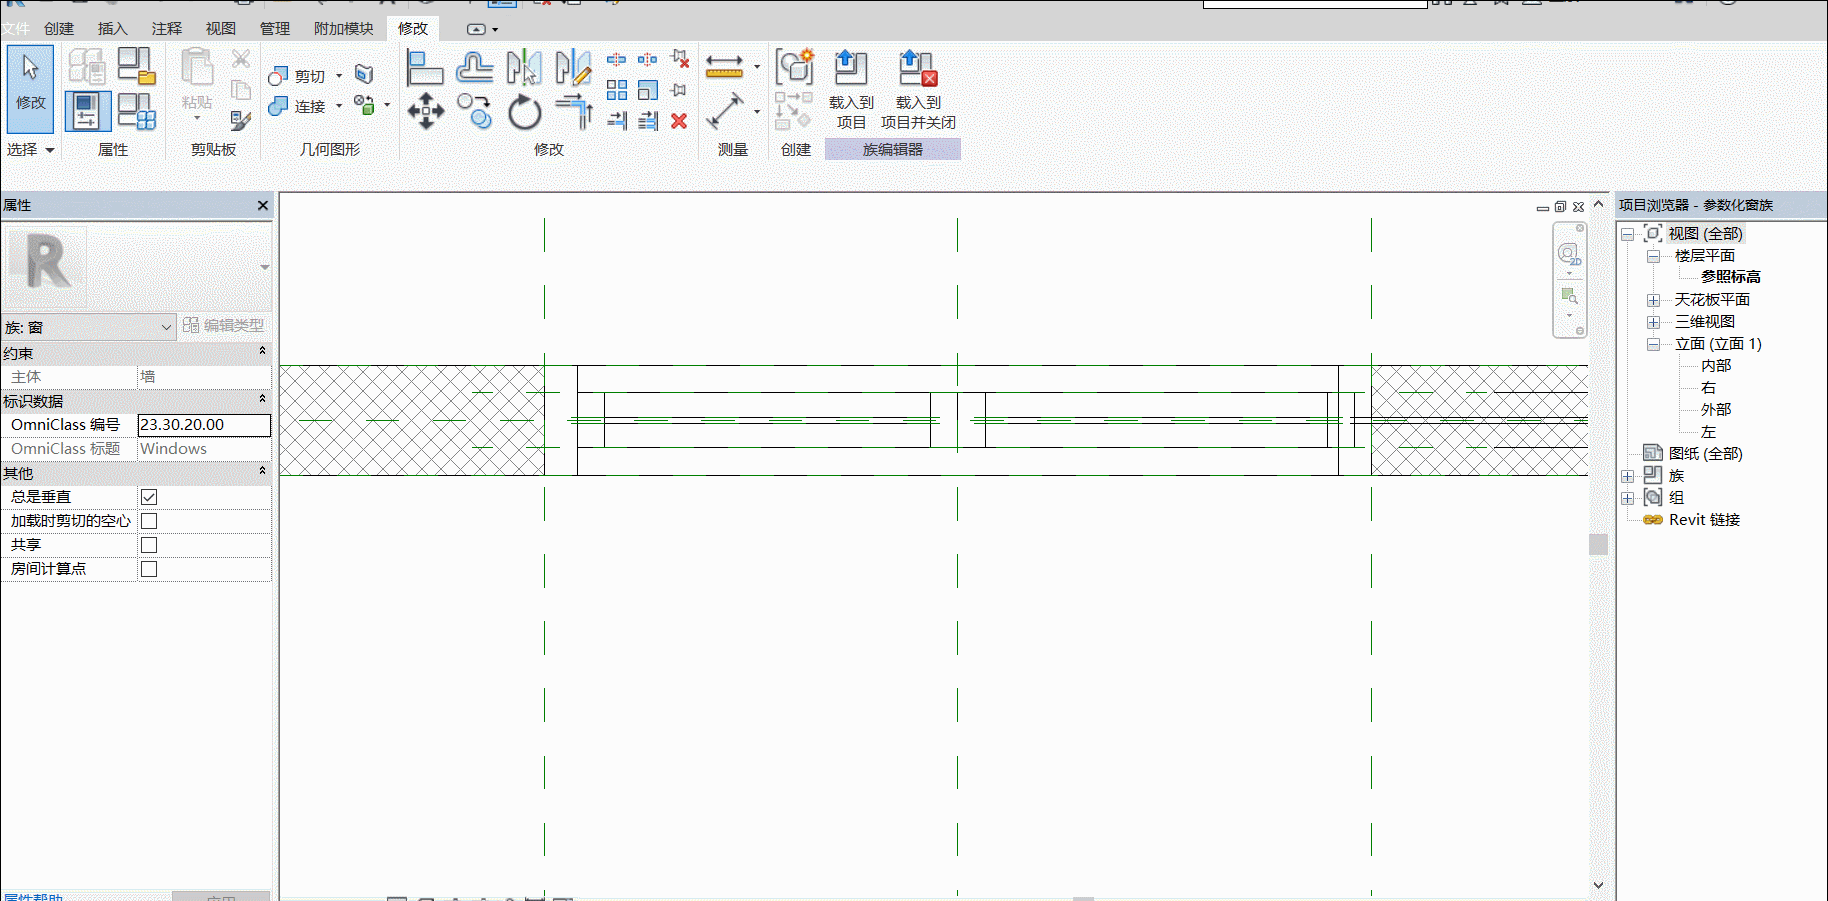The height and width of the screenshot is (901, 1828).
Task: Choose the Mirror - Pick Axis tool
Action: [x=524, y=68]
